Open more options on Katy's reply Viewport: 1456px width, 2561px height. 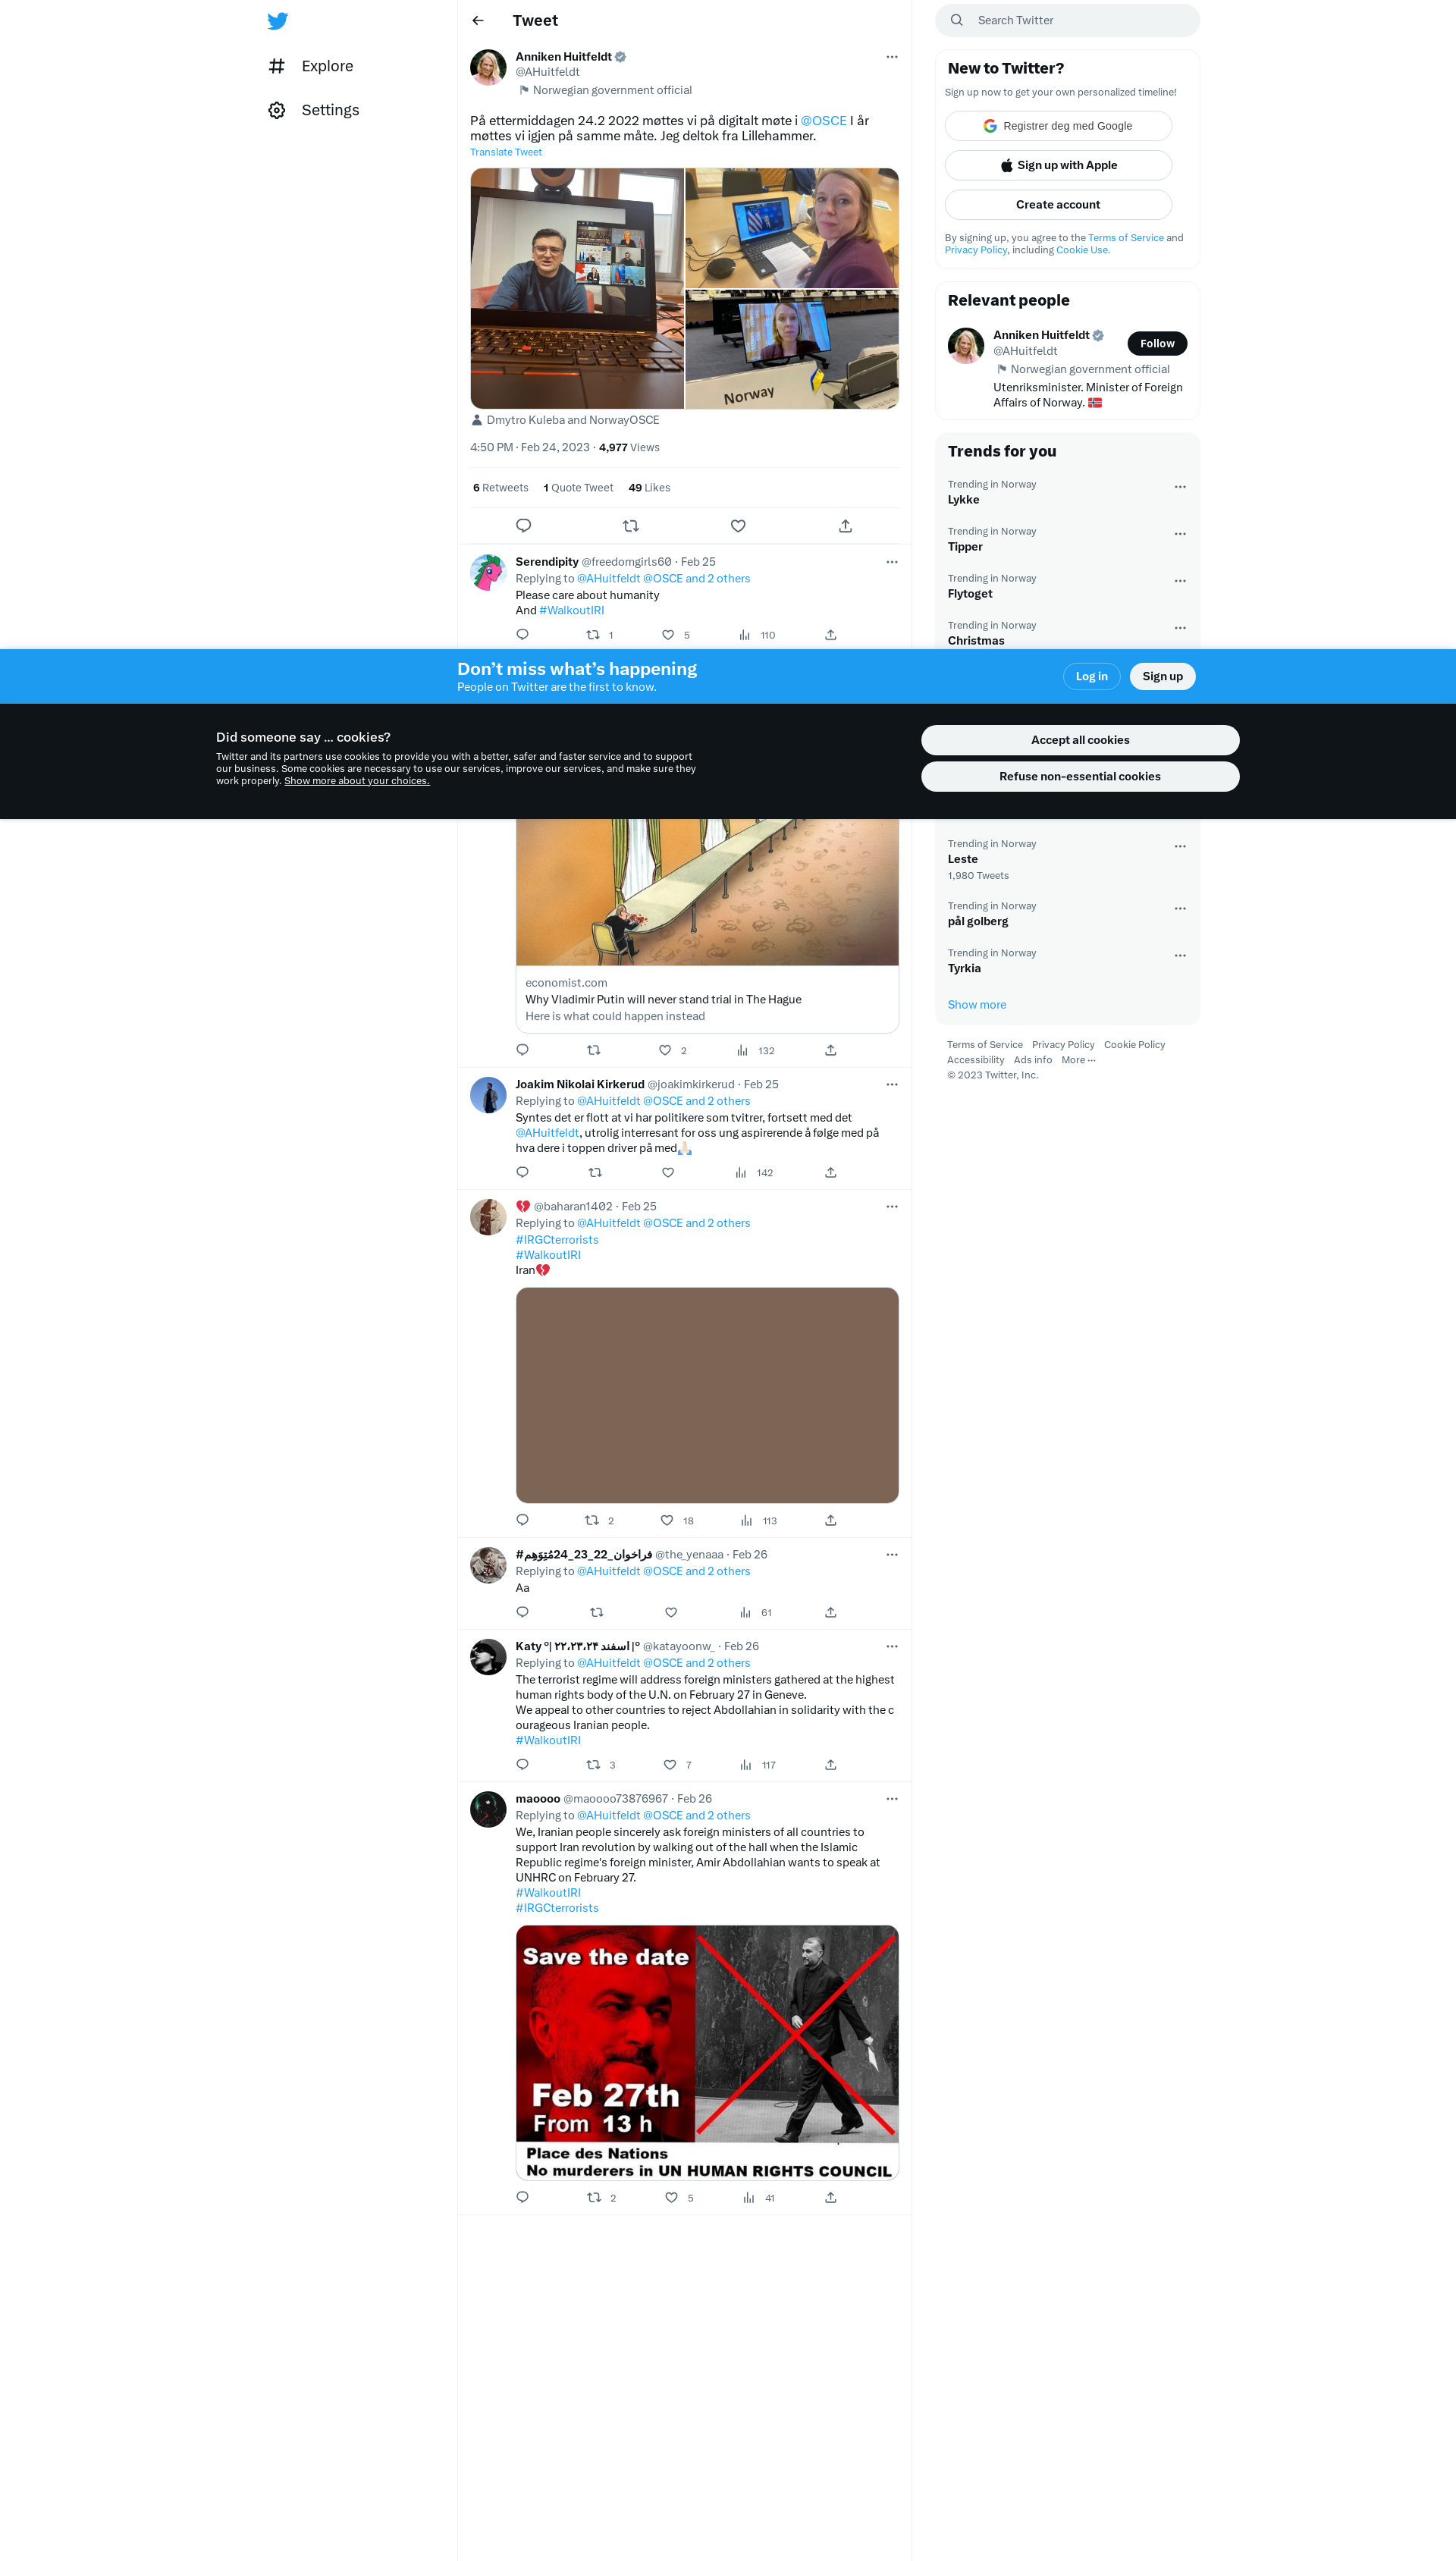tap(892, 1647)
